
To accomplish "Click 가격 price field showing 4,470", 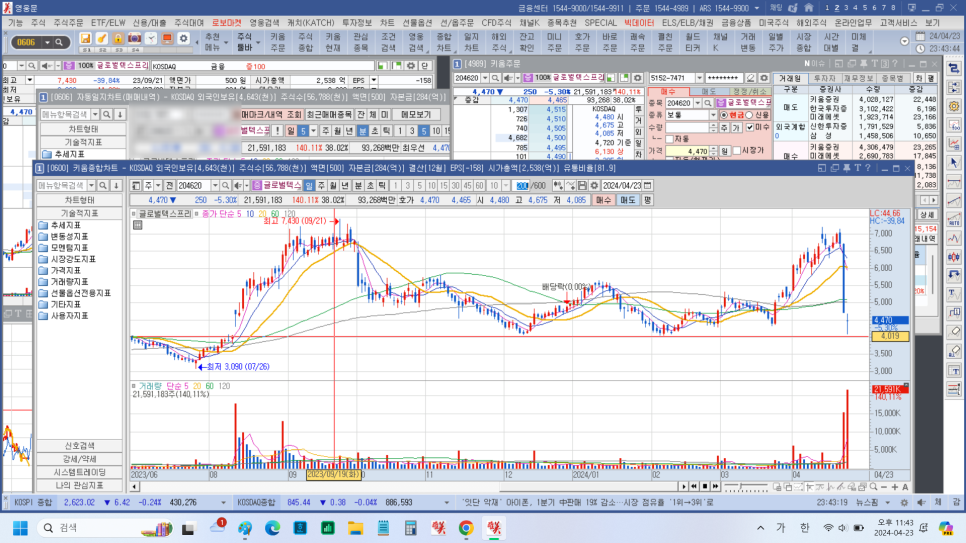I will coord(687,150).
